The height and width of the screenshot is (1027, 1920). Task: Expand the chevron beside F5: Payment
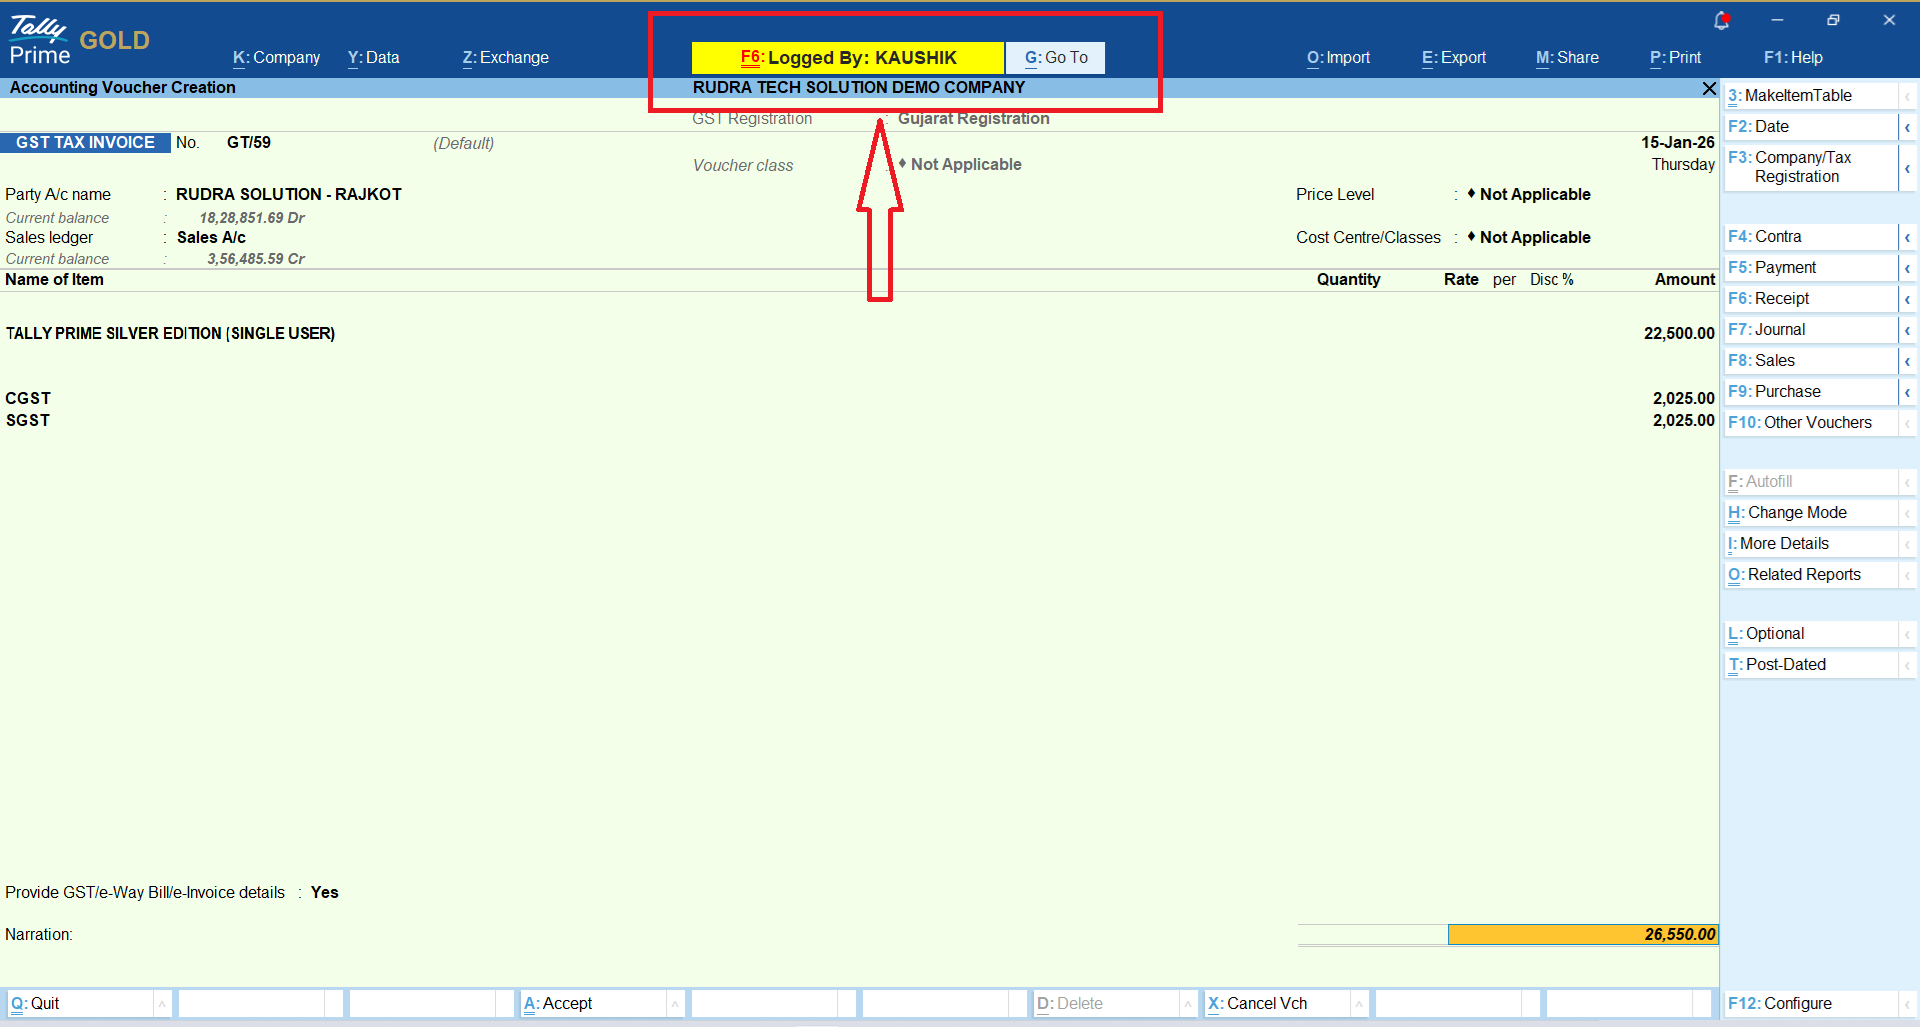tap(1907, 268)
